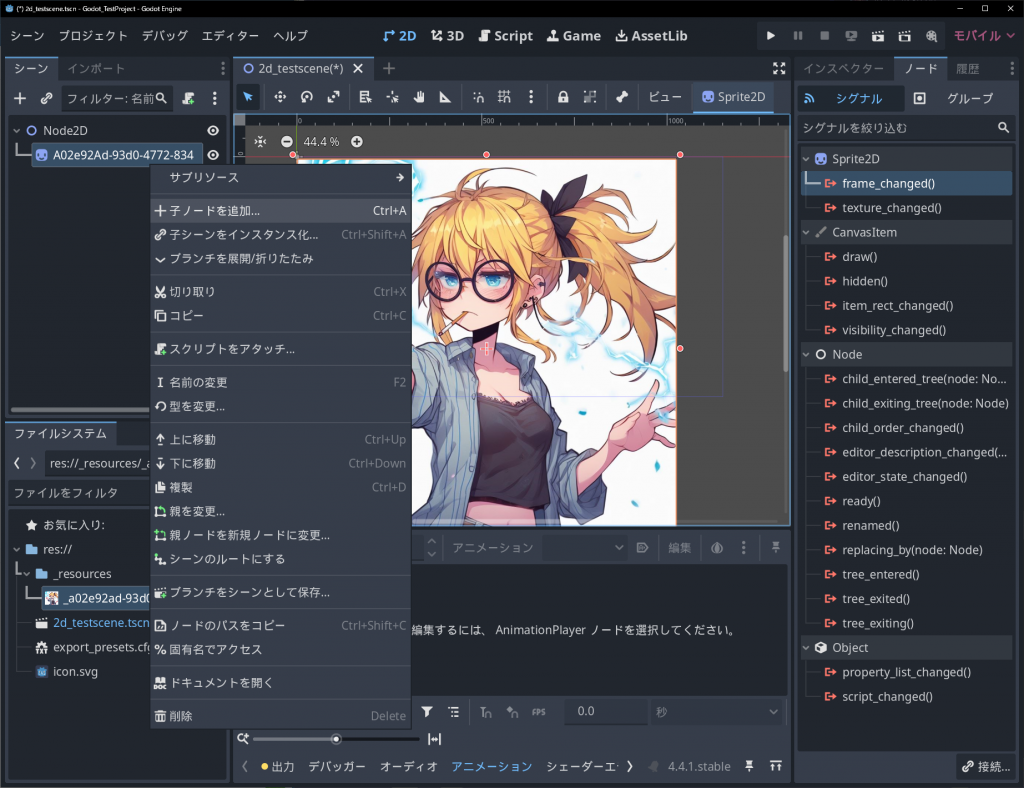Click the zoom-in plus button beside 44.4 %
Viewport: 1024px width, 788px height.
(357, 142)
